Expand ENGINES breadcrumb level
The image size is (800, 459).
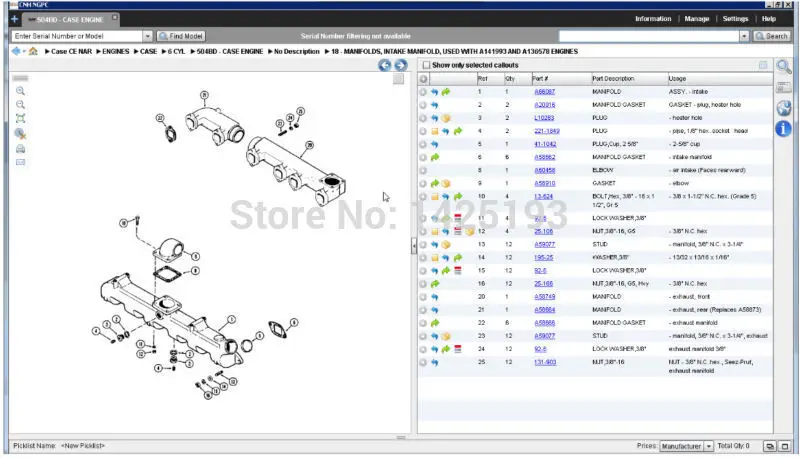pos(98,52)
